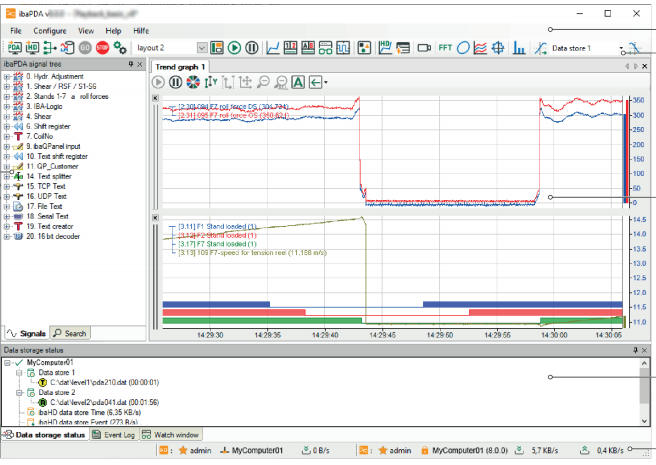Screen dimensions: 656x465
Task: Expand the 7. CoilNo tree node
Action: [7, 136]
